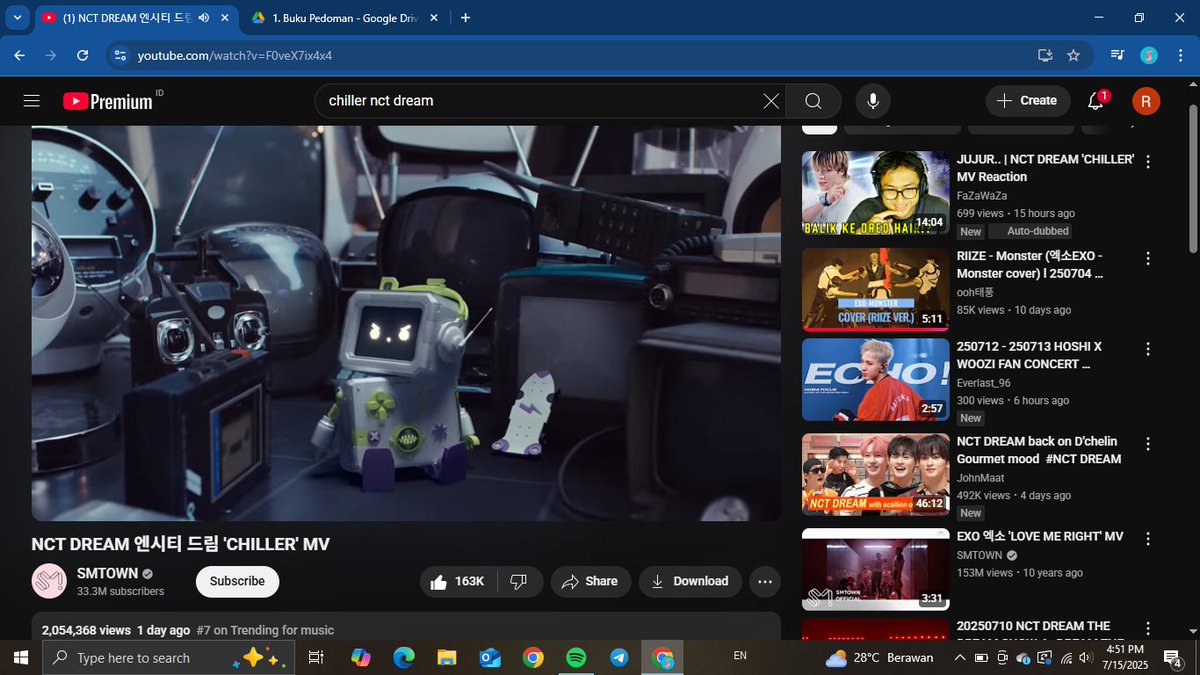Viewport: 1200px width, 675px height.
Task: Open Chrome three-dot menu
Action: [x=1180, y=55]
